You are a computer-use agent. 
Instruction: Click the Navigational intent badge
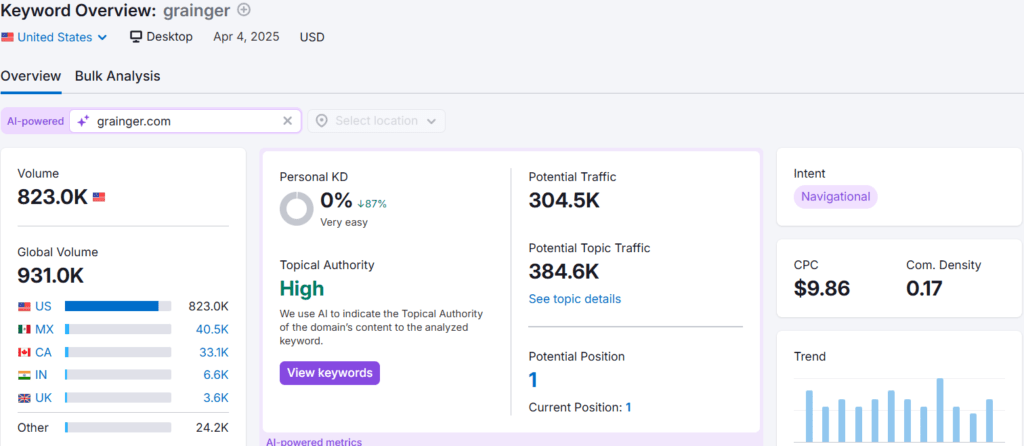click(x=835, y=197)
